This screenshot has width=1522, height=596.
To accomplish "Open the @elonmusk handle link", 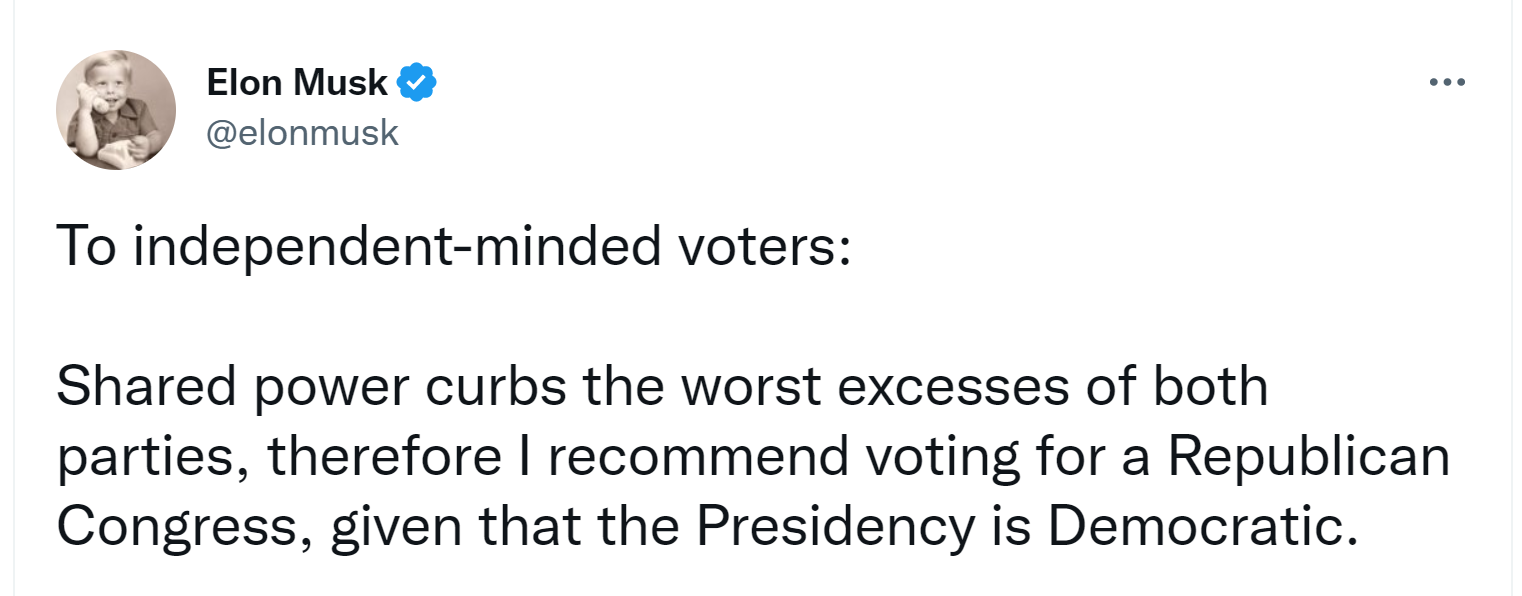I will [303, 132].
